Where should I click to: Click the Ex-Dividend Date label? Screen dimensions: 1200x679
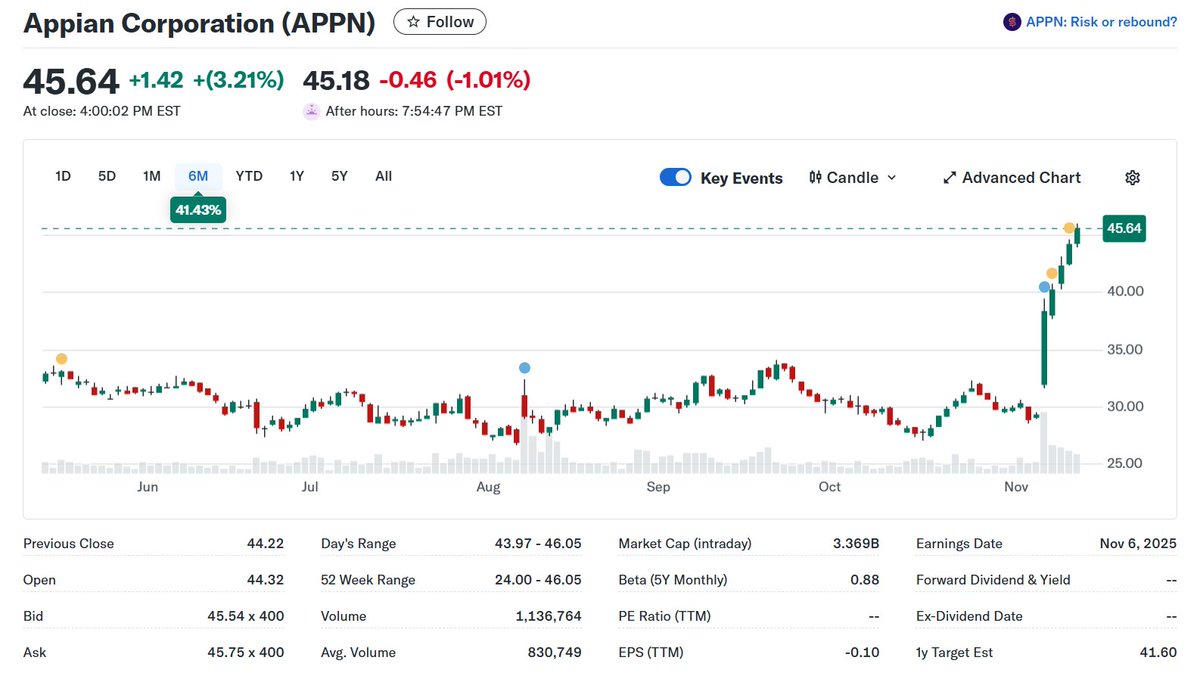969,616
